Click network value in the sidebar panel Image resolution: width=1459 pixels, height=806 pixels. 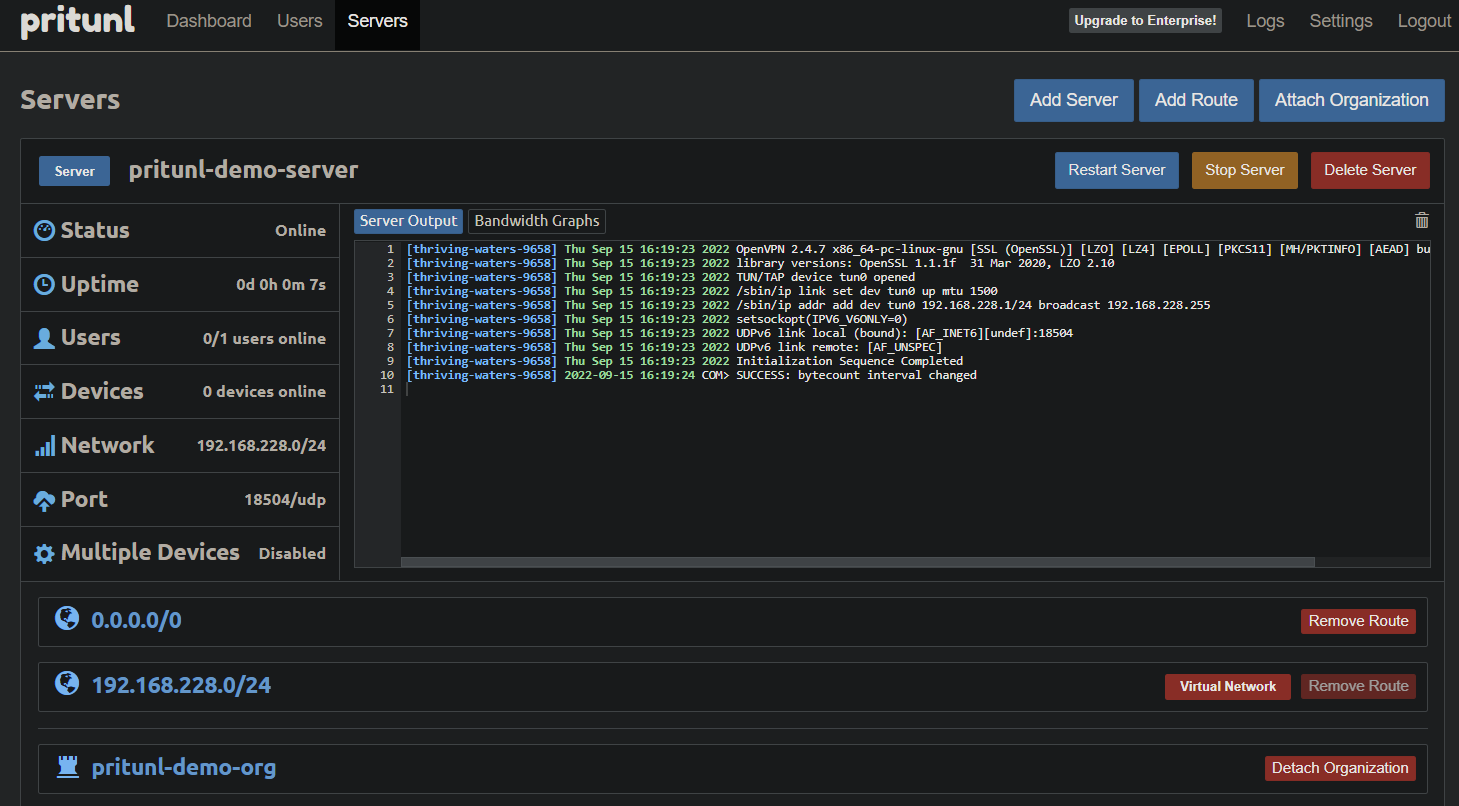[261, 446]
